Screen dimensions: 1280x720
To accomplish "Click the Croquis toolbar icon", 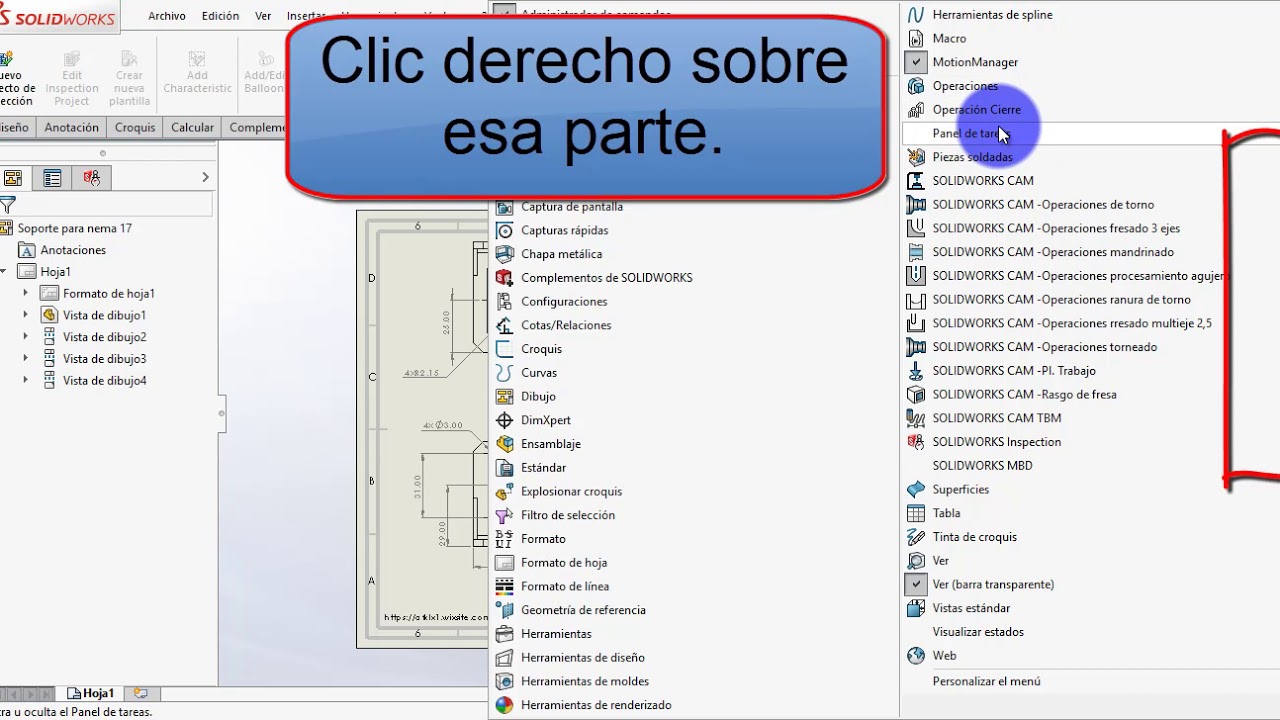I will pyautogui.click(x=504, y=349).
